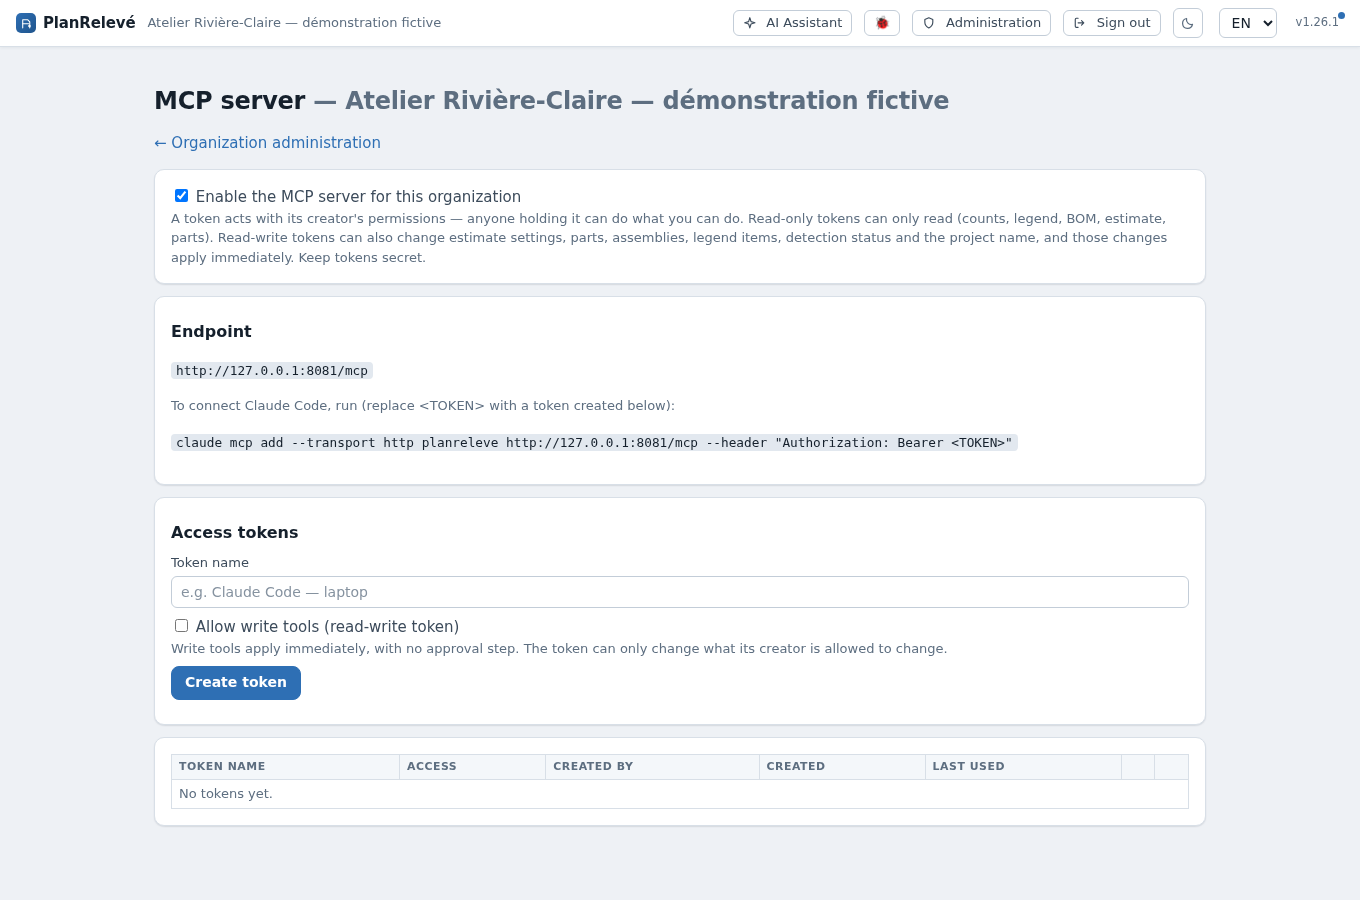Click the ACCESS column header
The width and height of the screenshot is (1360, 900).
point(472,767)
